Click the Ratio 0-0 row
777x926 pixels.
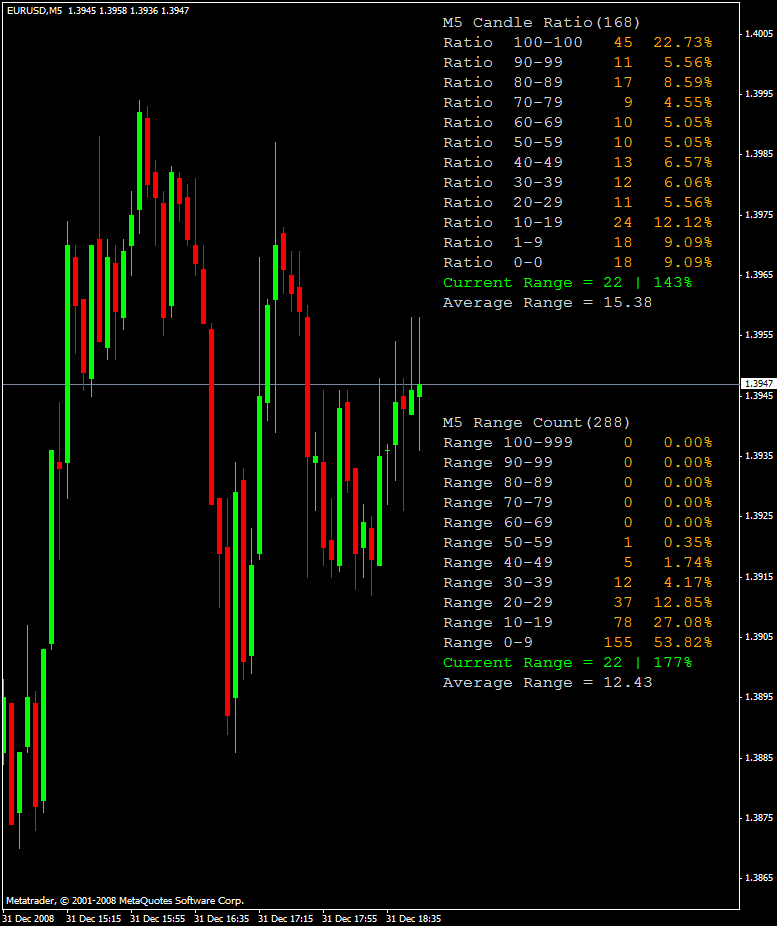point(577,263)
